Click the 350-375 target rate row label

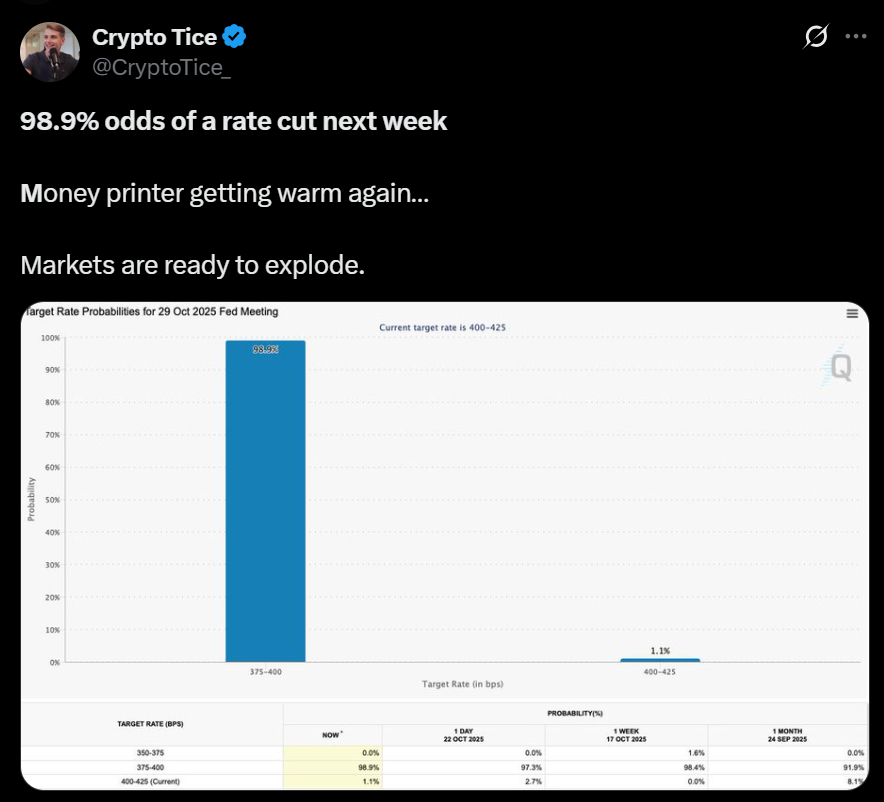point(151,751)
